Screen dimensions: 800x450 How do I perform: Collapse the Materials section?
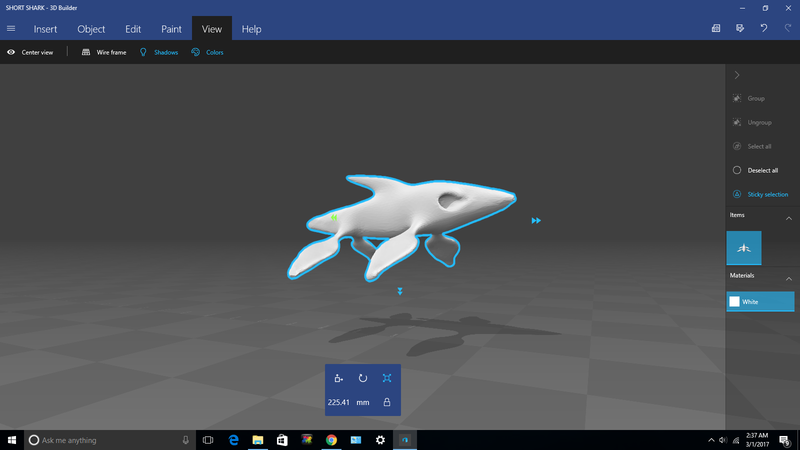point(789,279)
